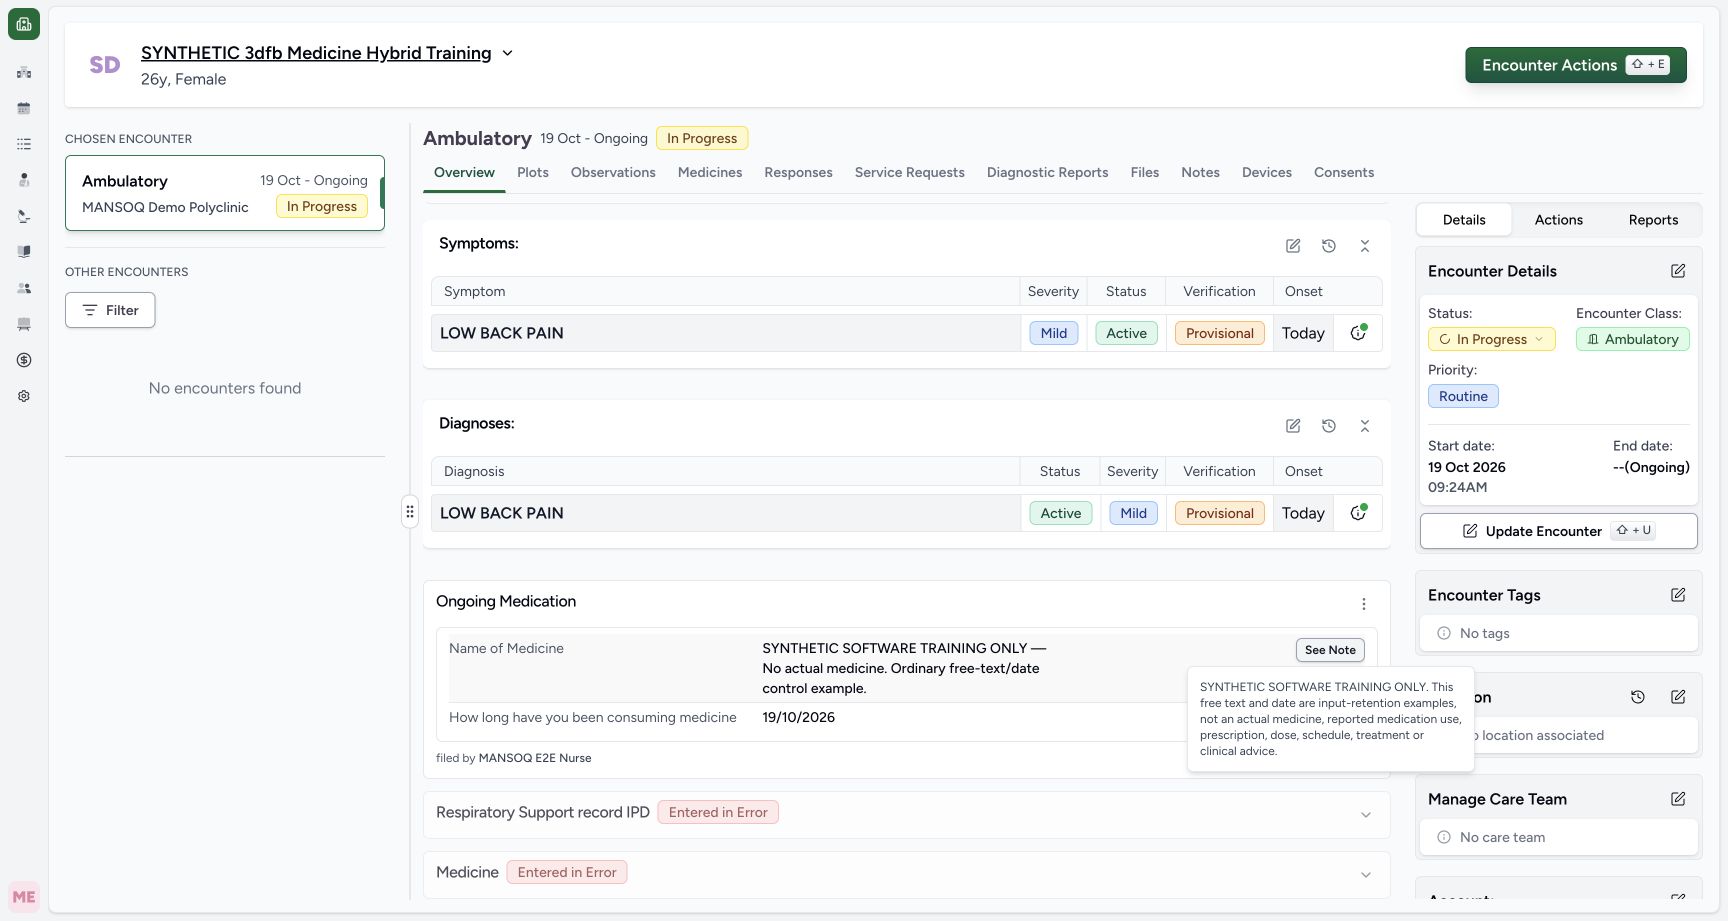The width and height of the screenshot is (1728, 921).
Task: Click the Encounter Actions button
Action: click(x=1576, y=65)
